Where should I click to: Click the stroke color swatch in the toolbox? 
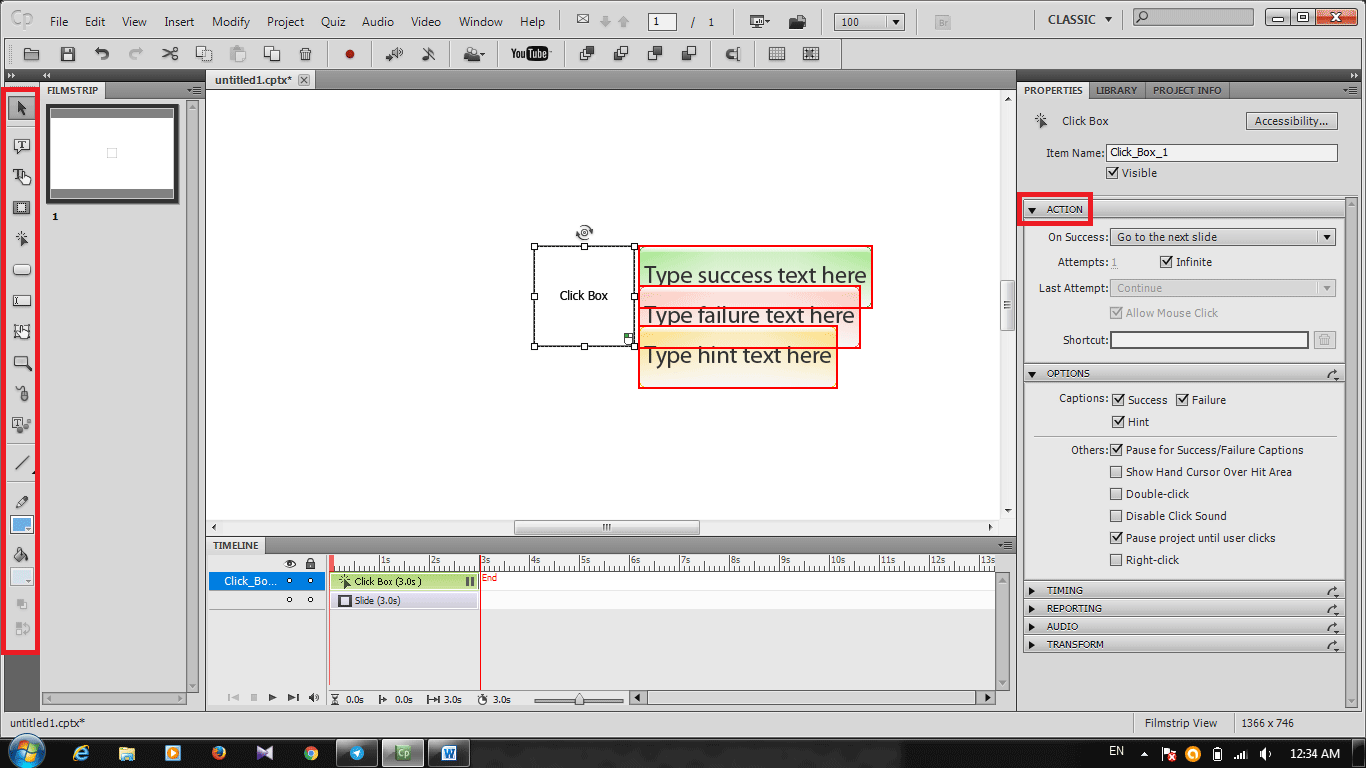[21, 524]
